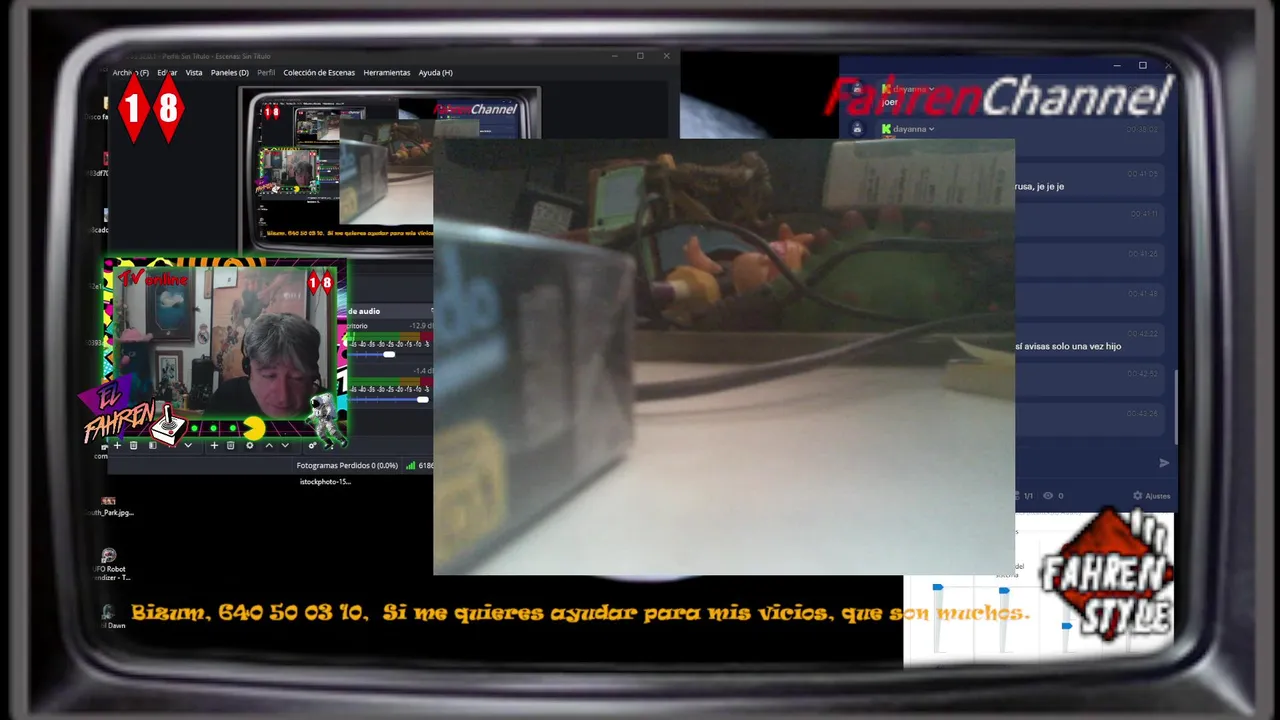
Task: Remove the selected source with the trash icon
Action: [230, 446]
